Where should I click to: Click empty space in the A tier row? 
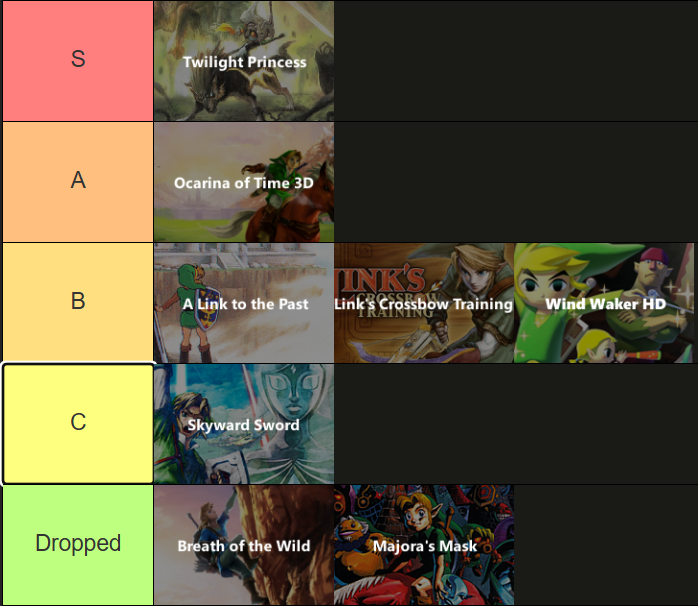(x=515, y=182)
